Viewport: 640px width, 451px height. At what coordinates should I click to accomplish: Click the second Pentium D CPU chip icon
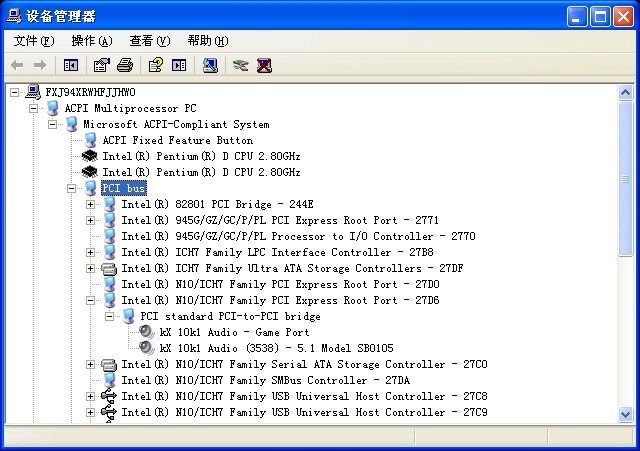point(89,172)
